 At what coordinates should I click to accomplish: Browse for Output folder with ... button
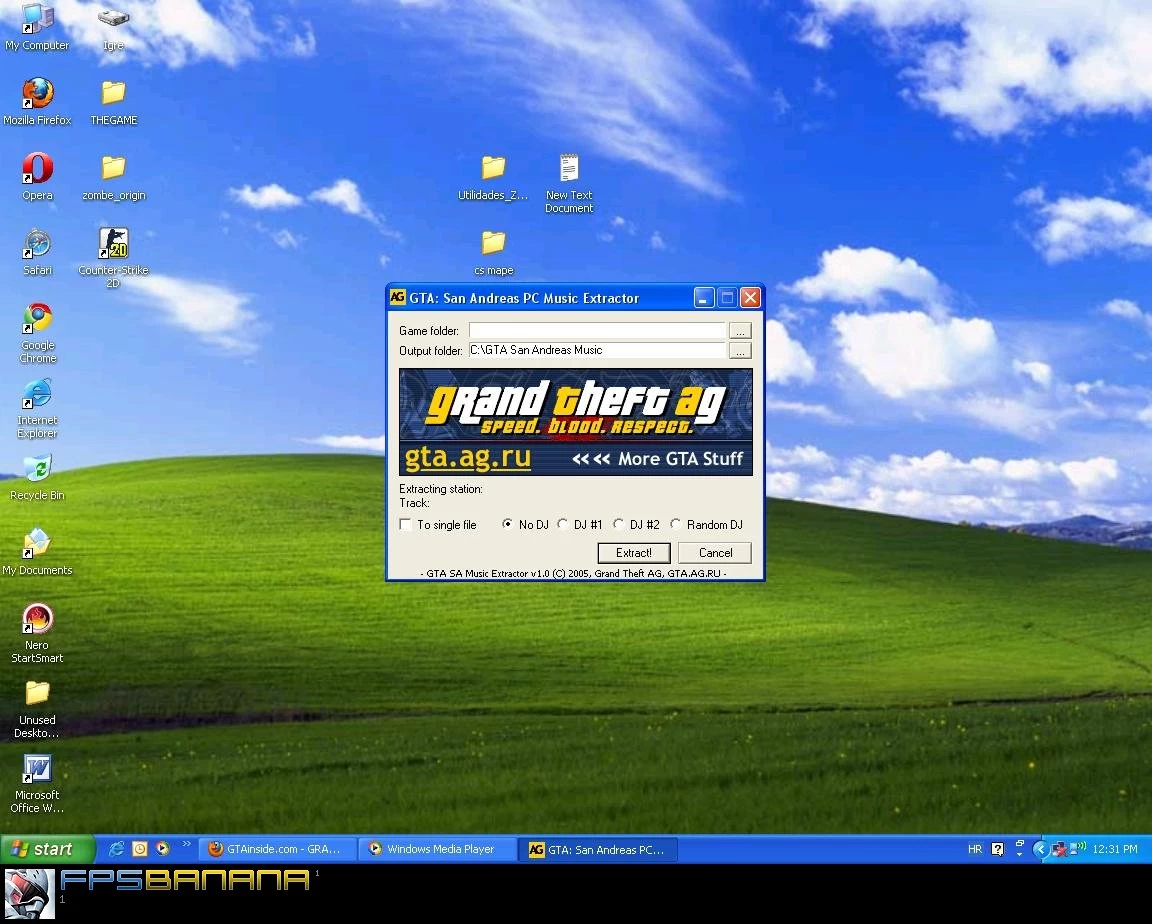pyautogui.click(x=740, y=350)
